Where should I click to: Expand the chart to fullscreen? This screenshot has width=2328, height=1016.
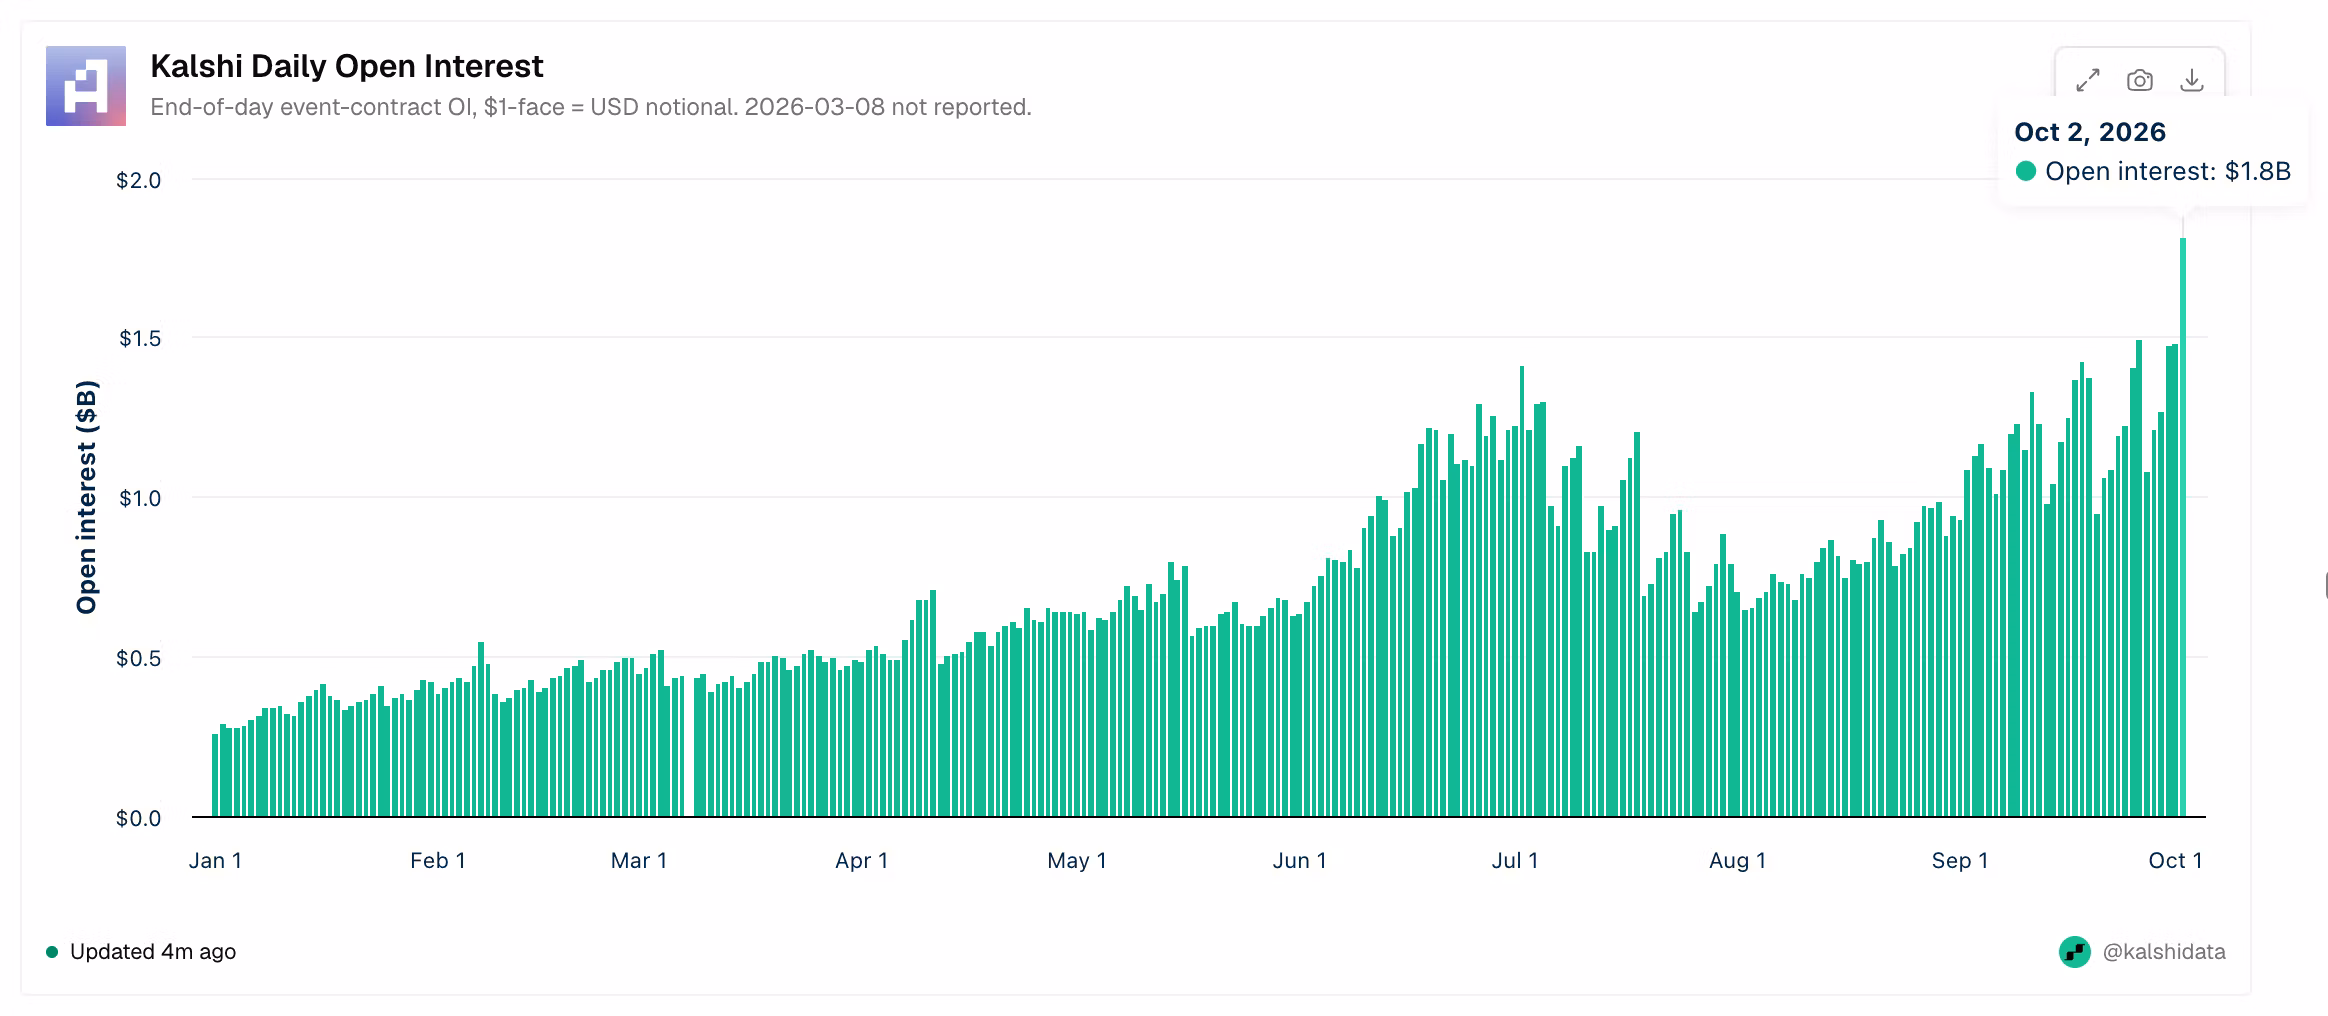click(2088, 80)
